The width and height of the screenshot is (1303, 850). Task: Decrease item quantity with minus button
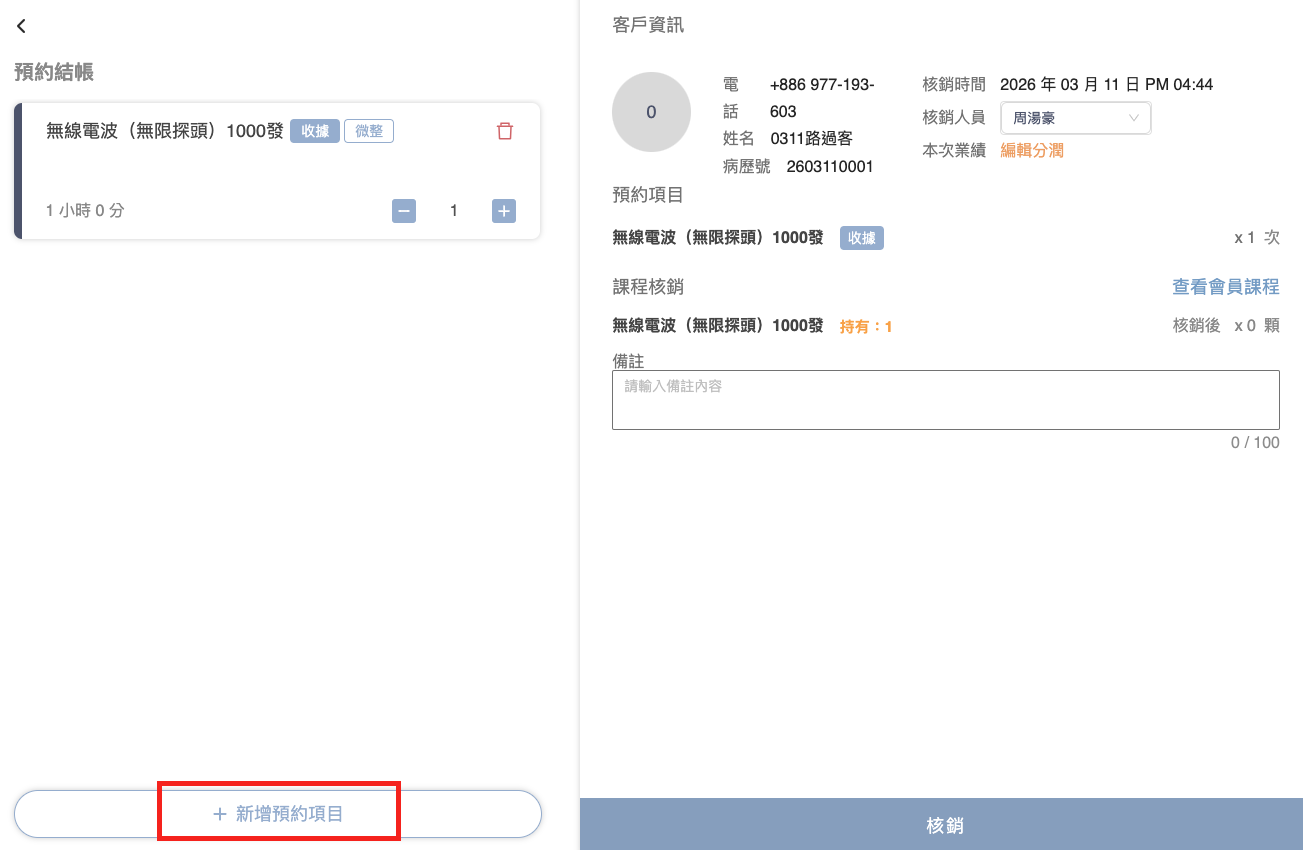(404, 211)
